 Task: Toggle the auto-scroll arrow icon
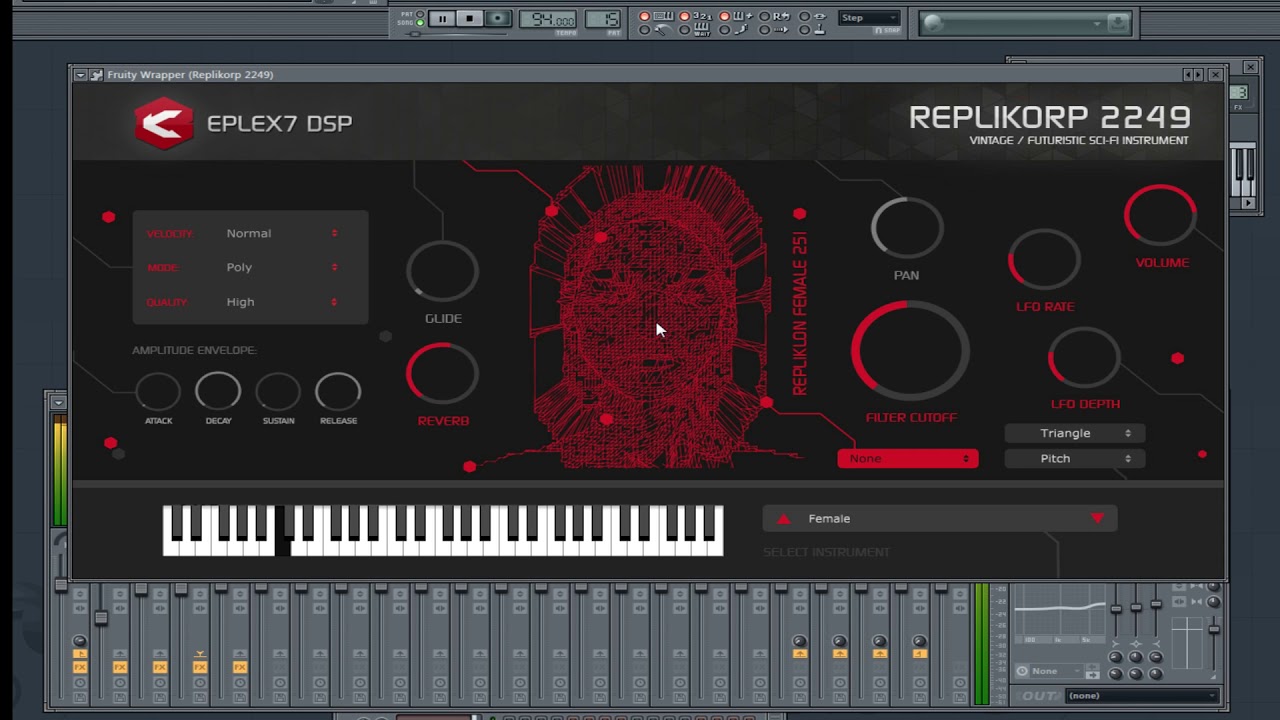tap(780, 30)
